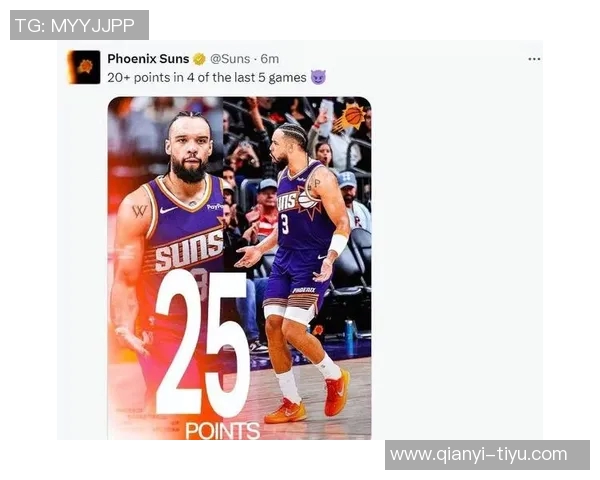
Task: Open the three-dot more options menu
Action: (534, 59)
